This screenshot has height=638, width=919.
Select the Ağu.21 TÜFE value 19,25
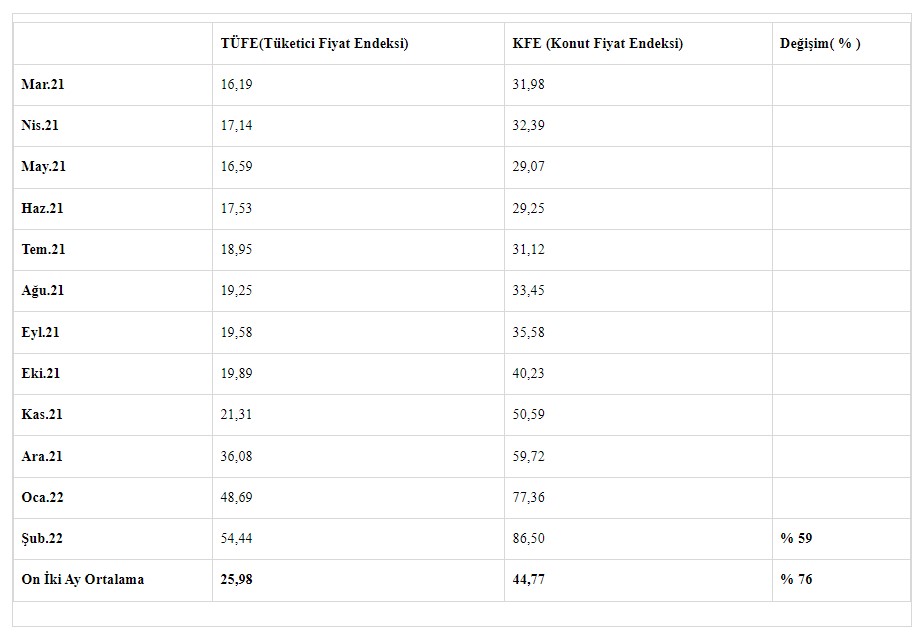point(236,291)
